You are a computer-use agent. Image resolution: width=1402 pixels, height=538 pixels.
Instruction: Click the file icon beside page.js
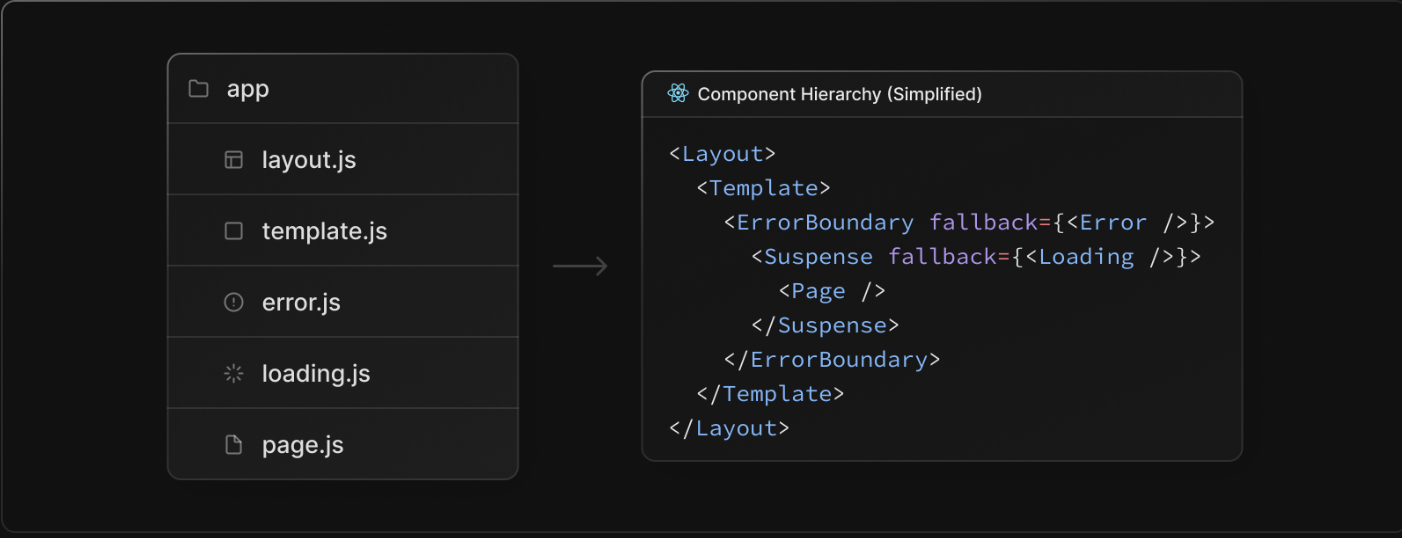[x=233, y=445]
